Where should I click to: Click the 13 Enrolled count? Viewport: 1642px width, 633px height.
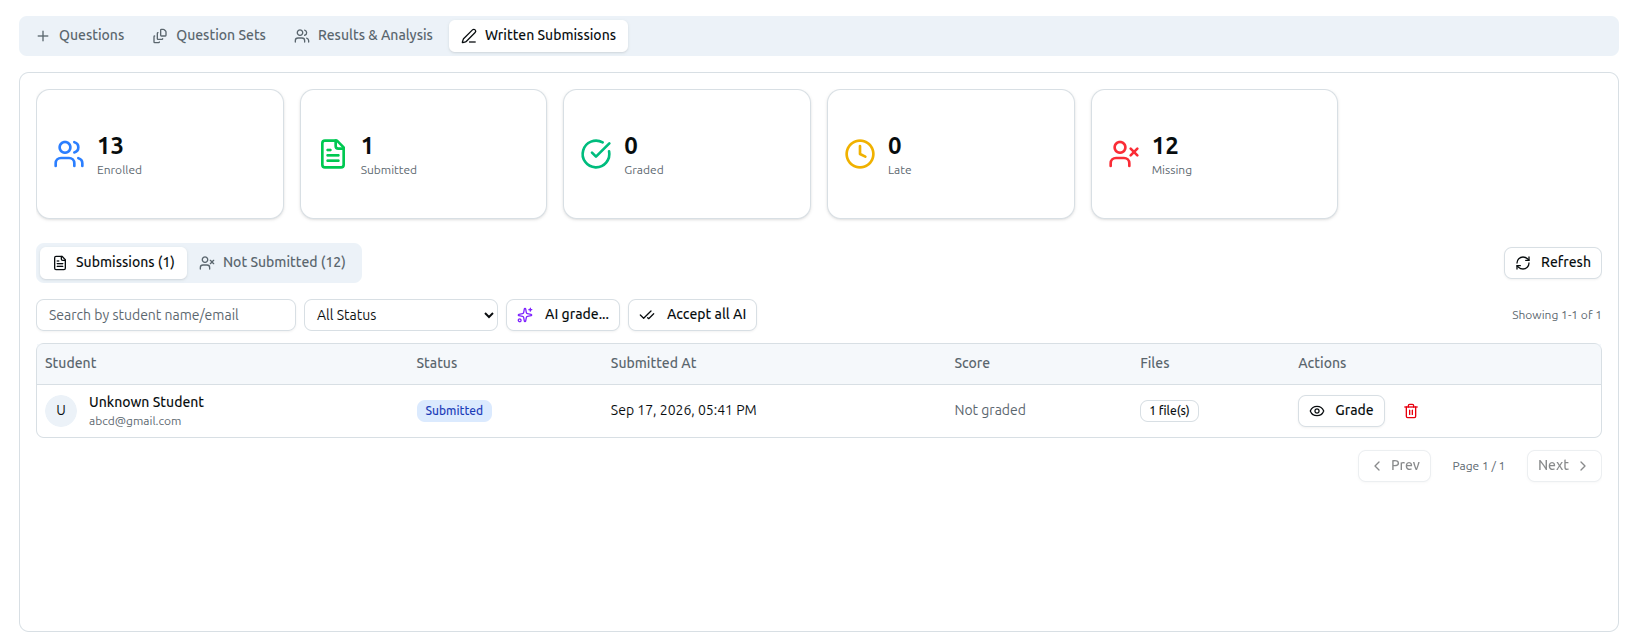coord(110,146)
